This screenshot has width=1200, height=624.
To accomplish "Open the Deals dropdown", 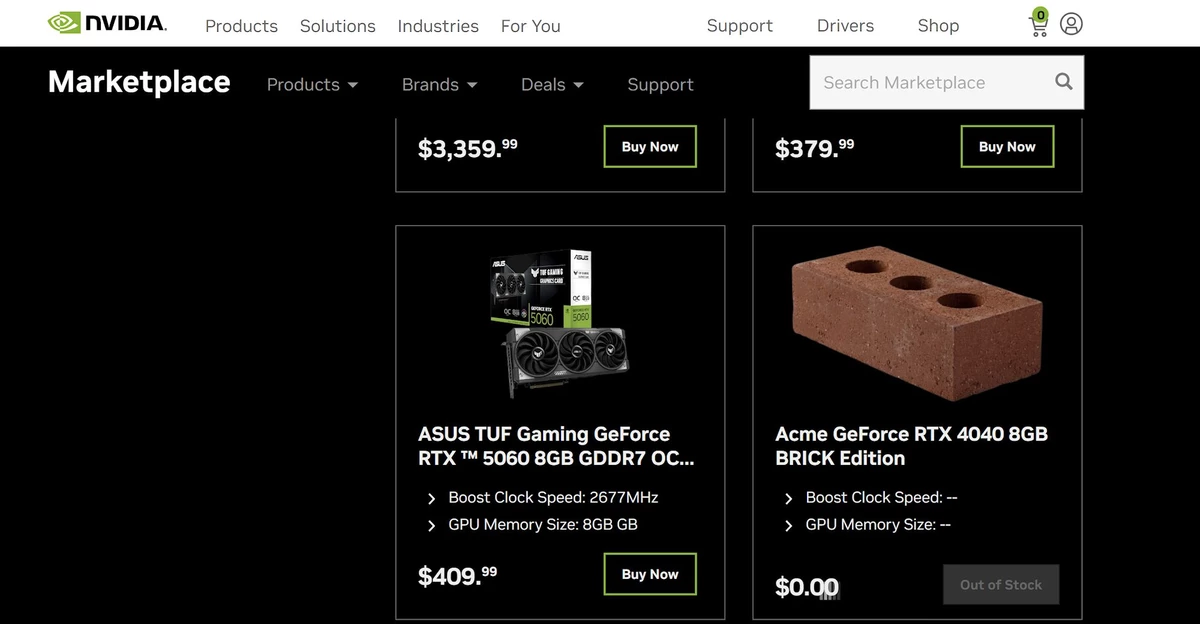I will pos(551,85).
